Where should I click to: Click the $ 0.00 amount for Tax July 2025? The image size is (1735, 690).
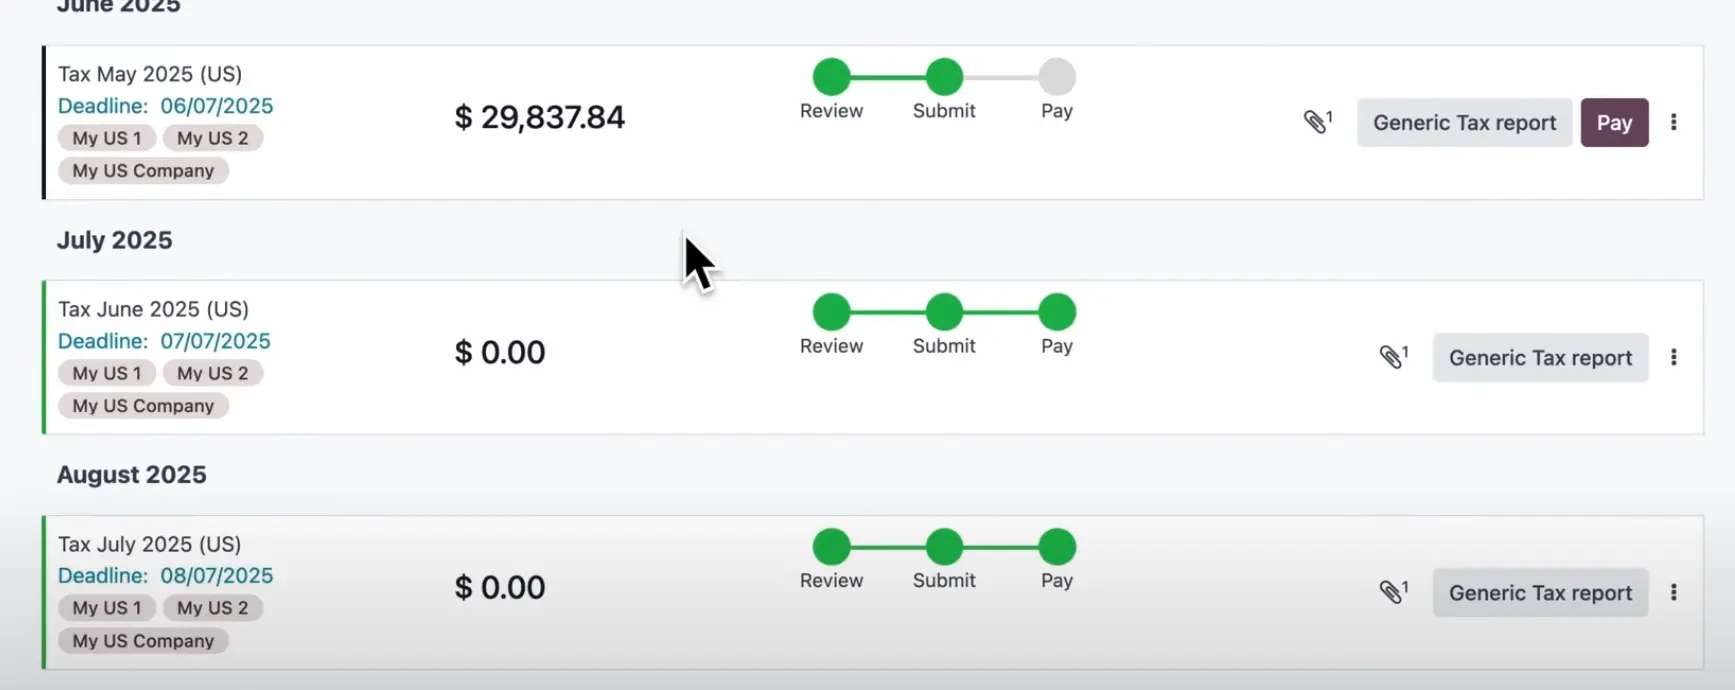coord(500,587)
